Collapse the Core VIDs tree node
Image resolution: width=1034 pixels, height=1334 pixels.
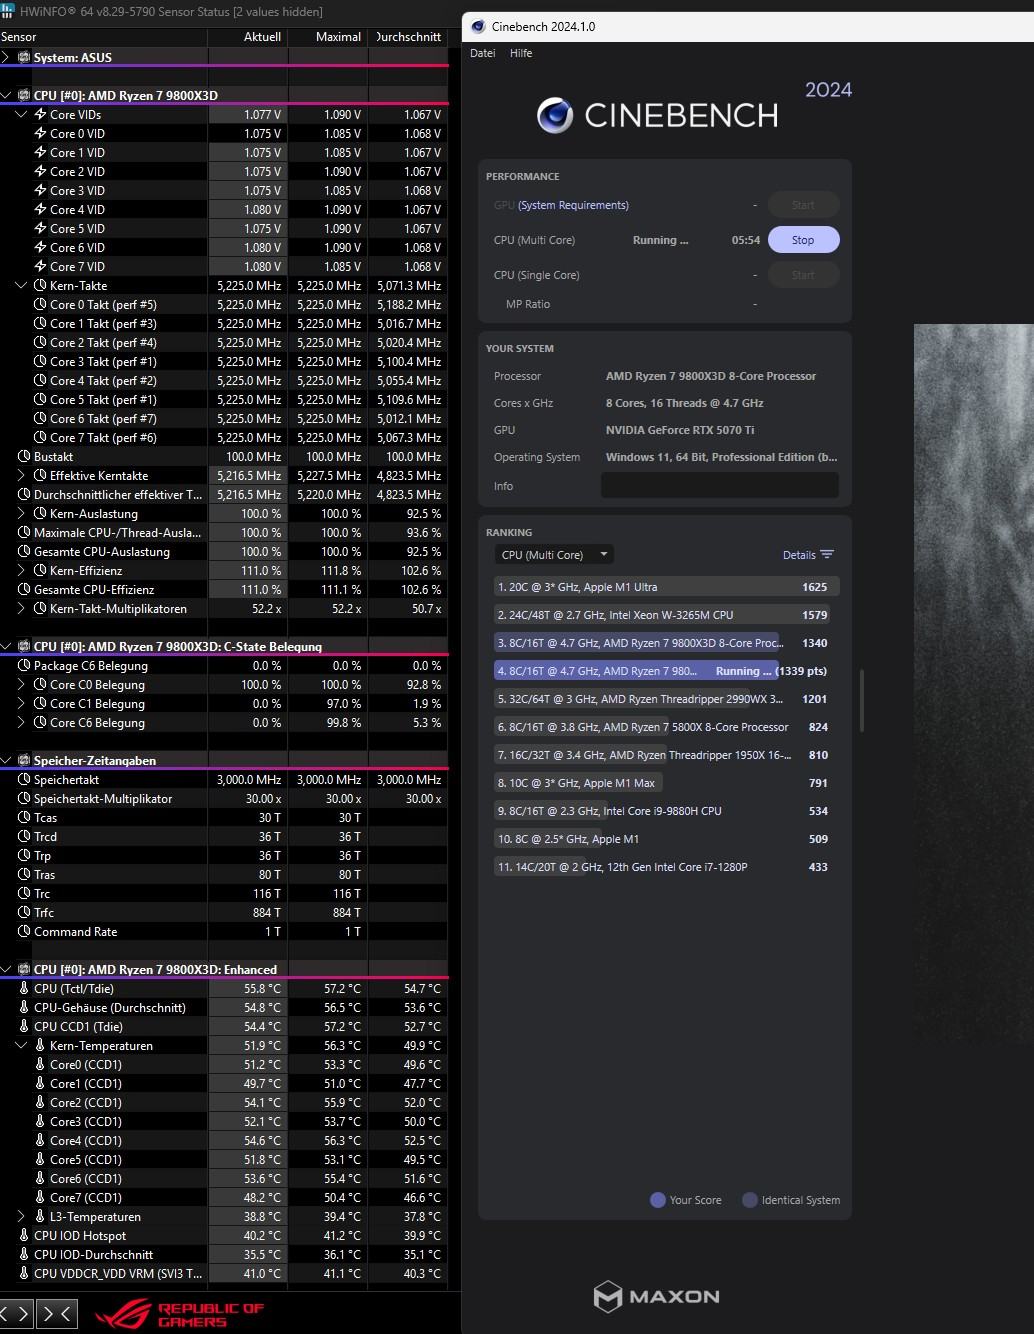tap(21, 115)
